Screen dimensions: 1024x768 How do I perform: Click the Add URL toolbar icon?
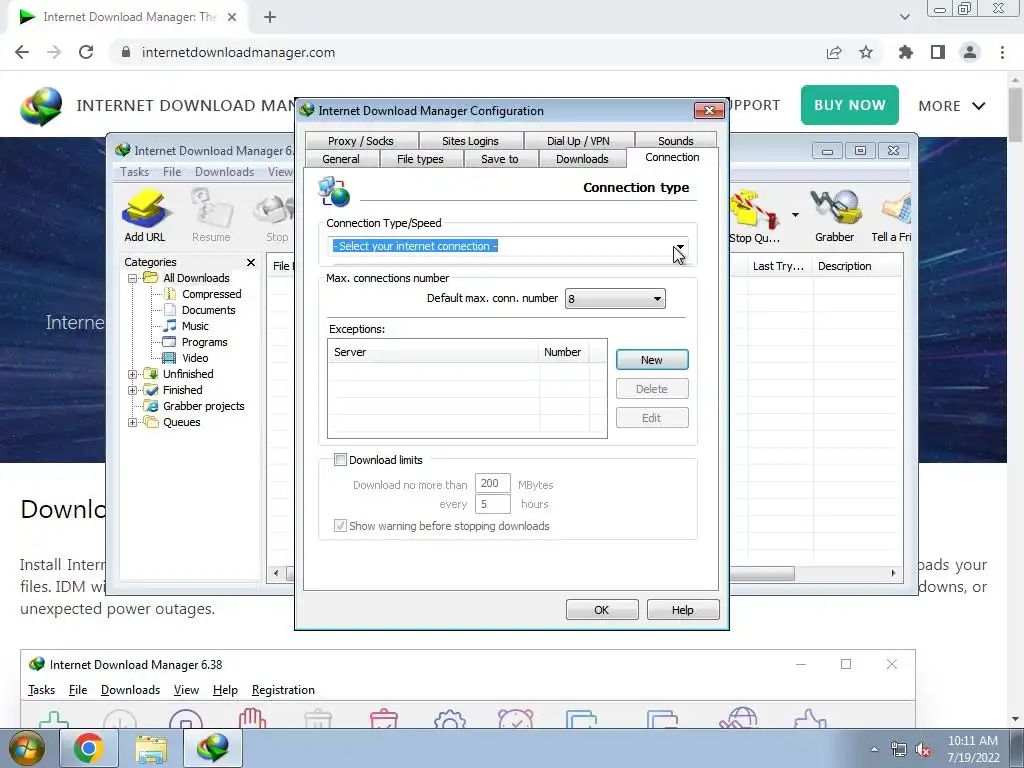[145, 216]
